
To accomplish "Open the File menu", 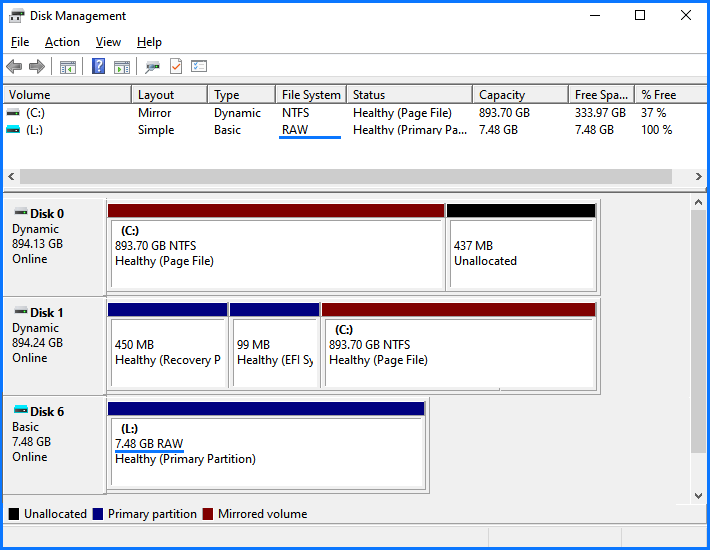I will point(20,42).
